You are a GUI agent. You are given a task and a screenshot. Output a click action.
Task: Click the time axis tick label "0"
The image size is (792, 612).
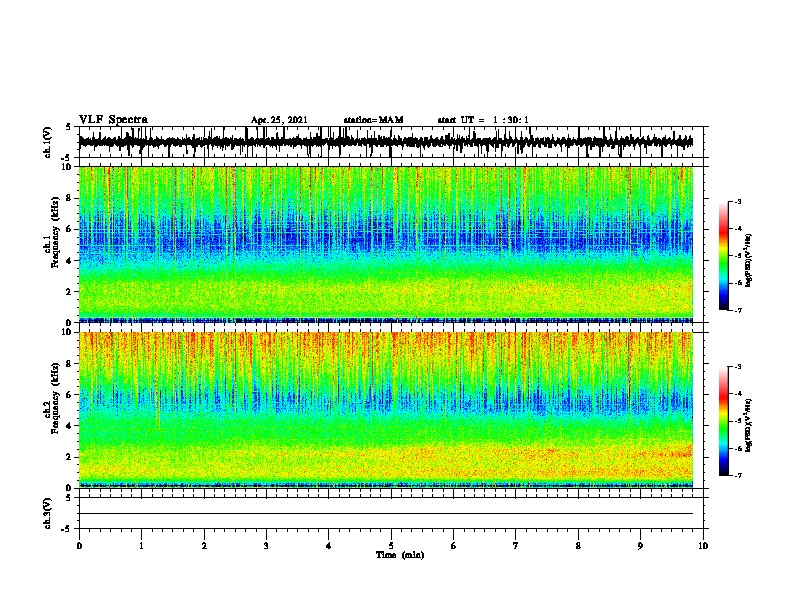point(79,546)
